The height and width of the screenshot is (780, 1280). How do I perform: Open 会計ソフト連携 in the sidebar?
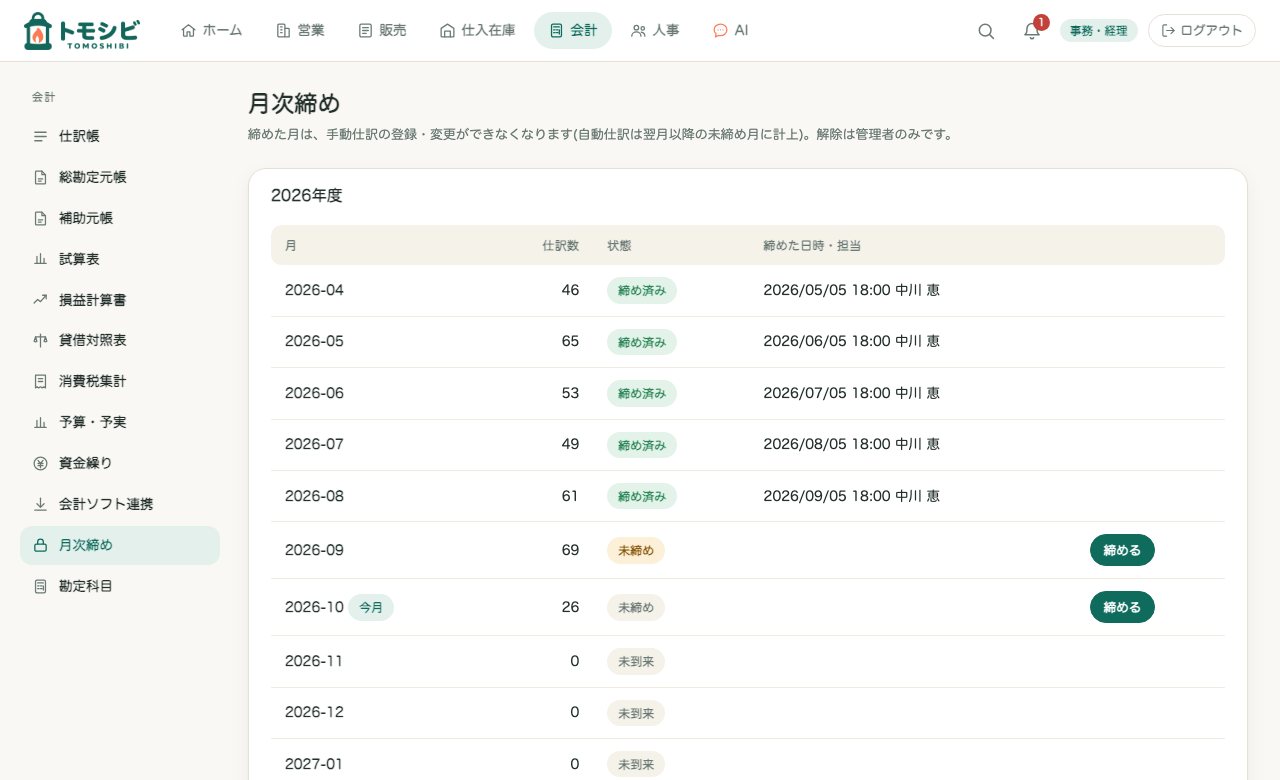(120, 504)
